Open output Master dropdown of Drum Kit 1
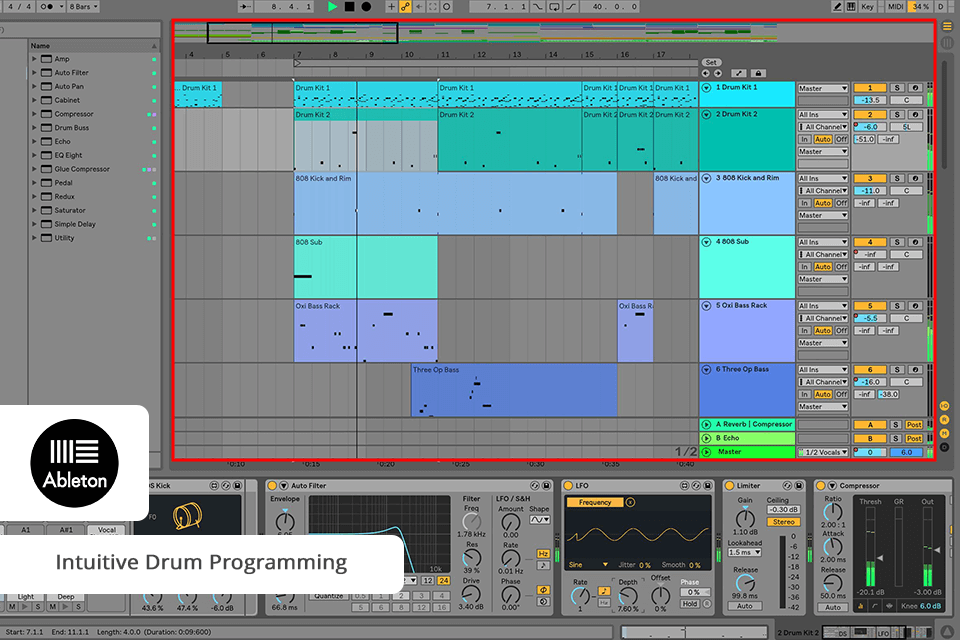960x640 pixels. click(822, 88)
